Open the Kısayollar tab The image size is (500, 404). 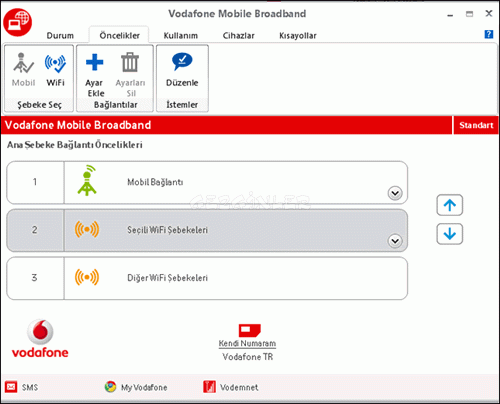pos(298,36)
